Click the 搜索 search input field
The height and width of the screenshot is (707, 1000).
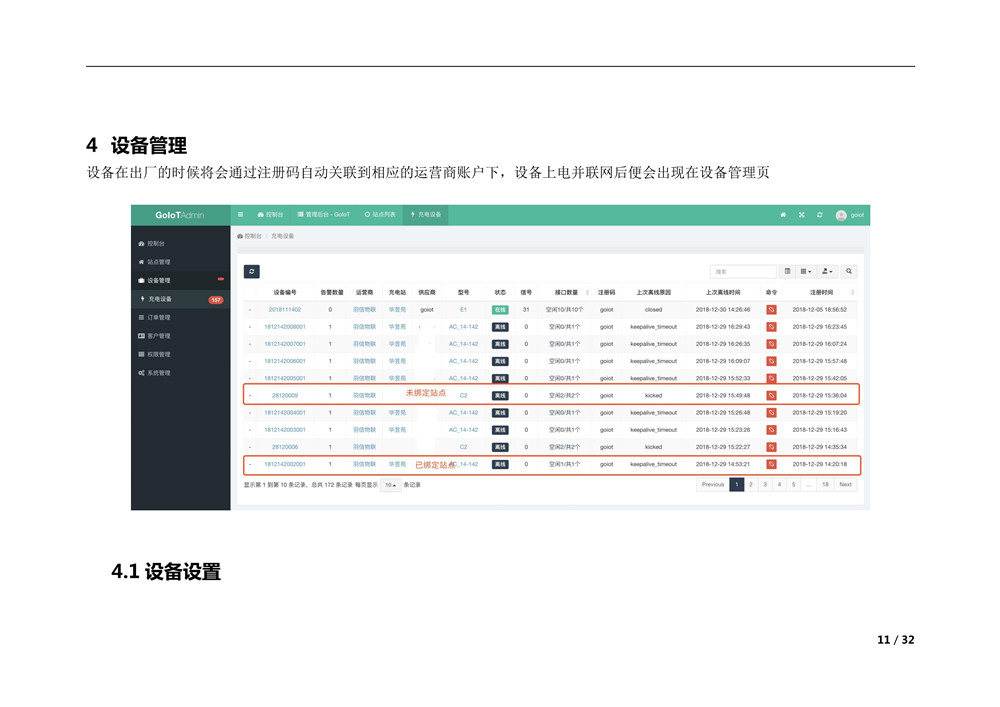coord(743,271)
